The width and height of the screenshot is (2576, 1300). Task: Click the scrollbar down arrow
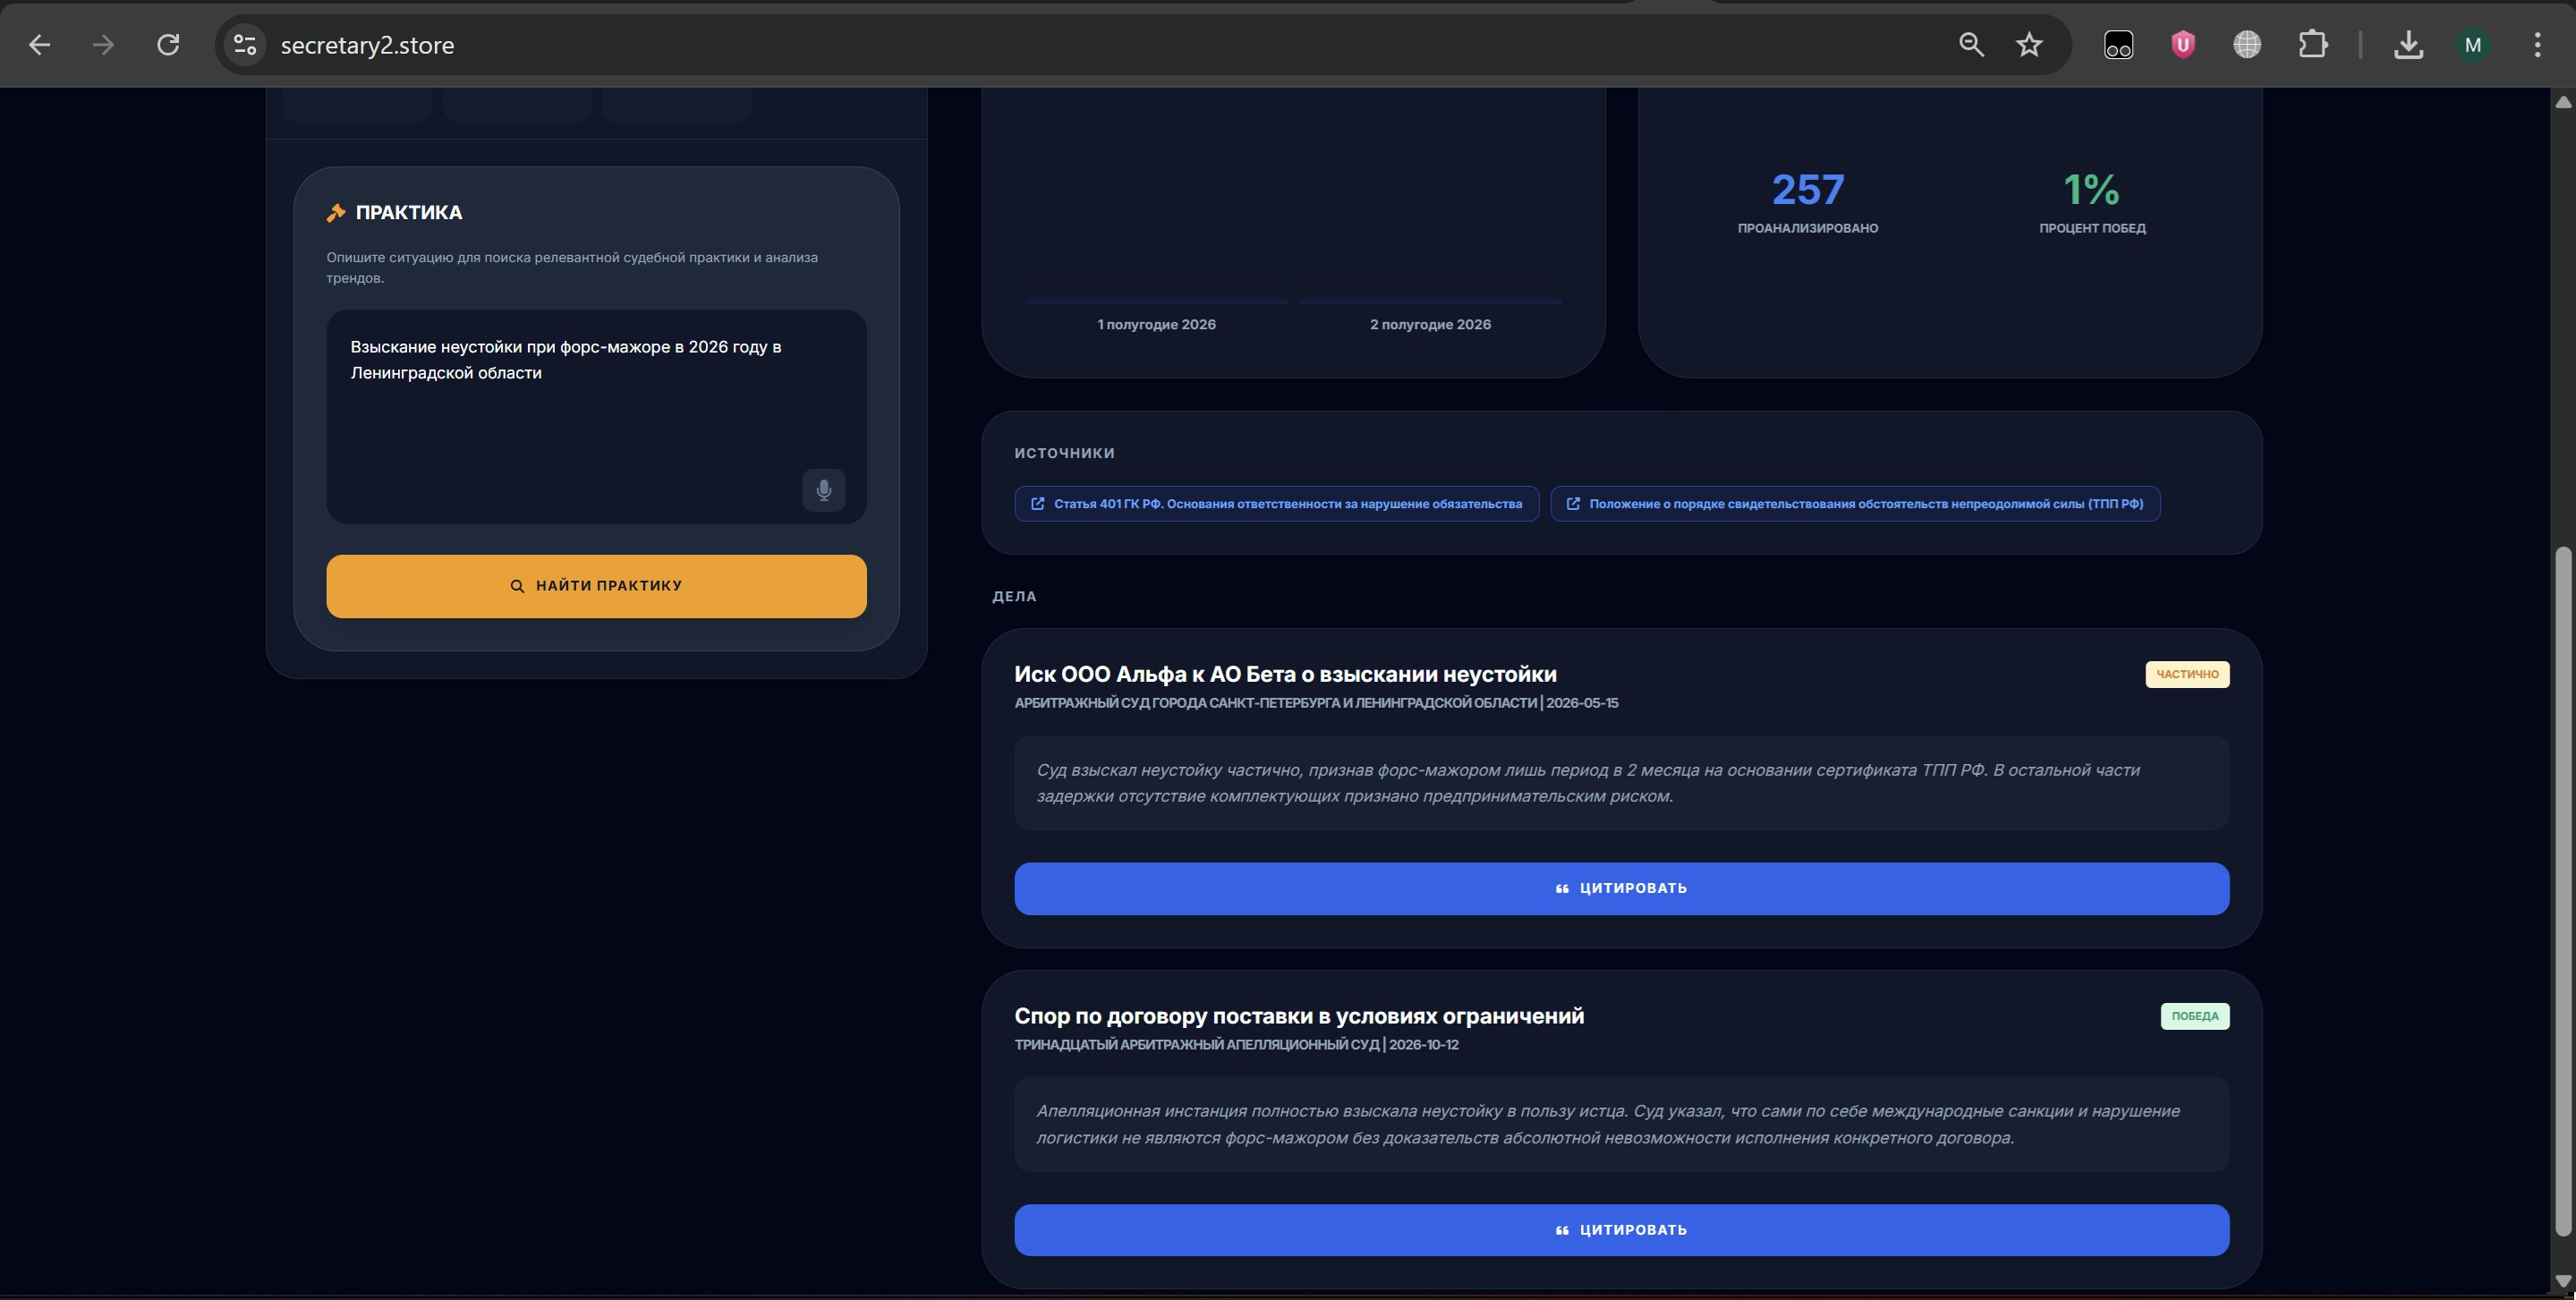point(2563,1281)
